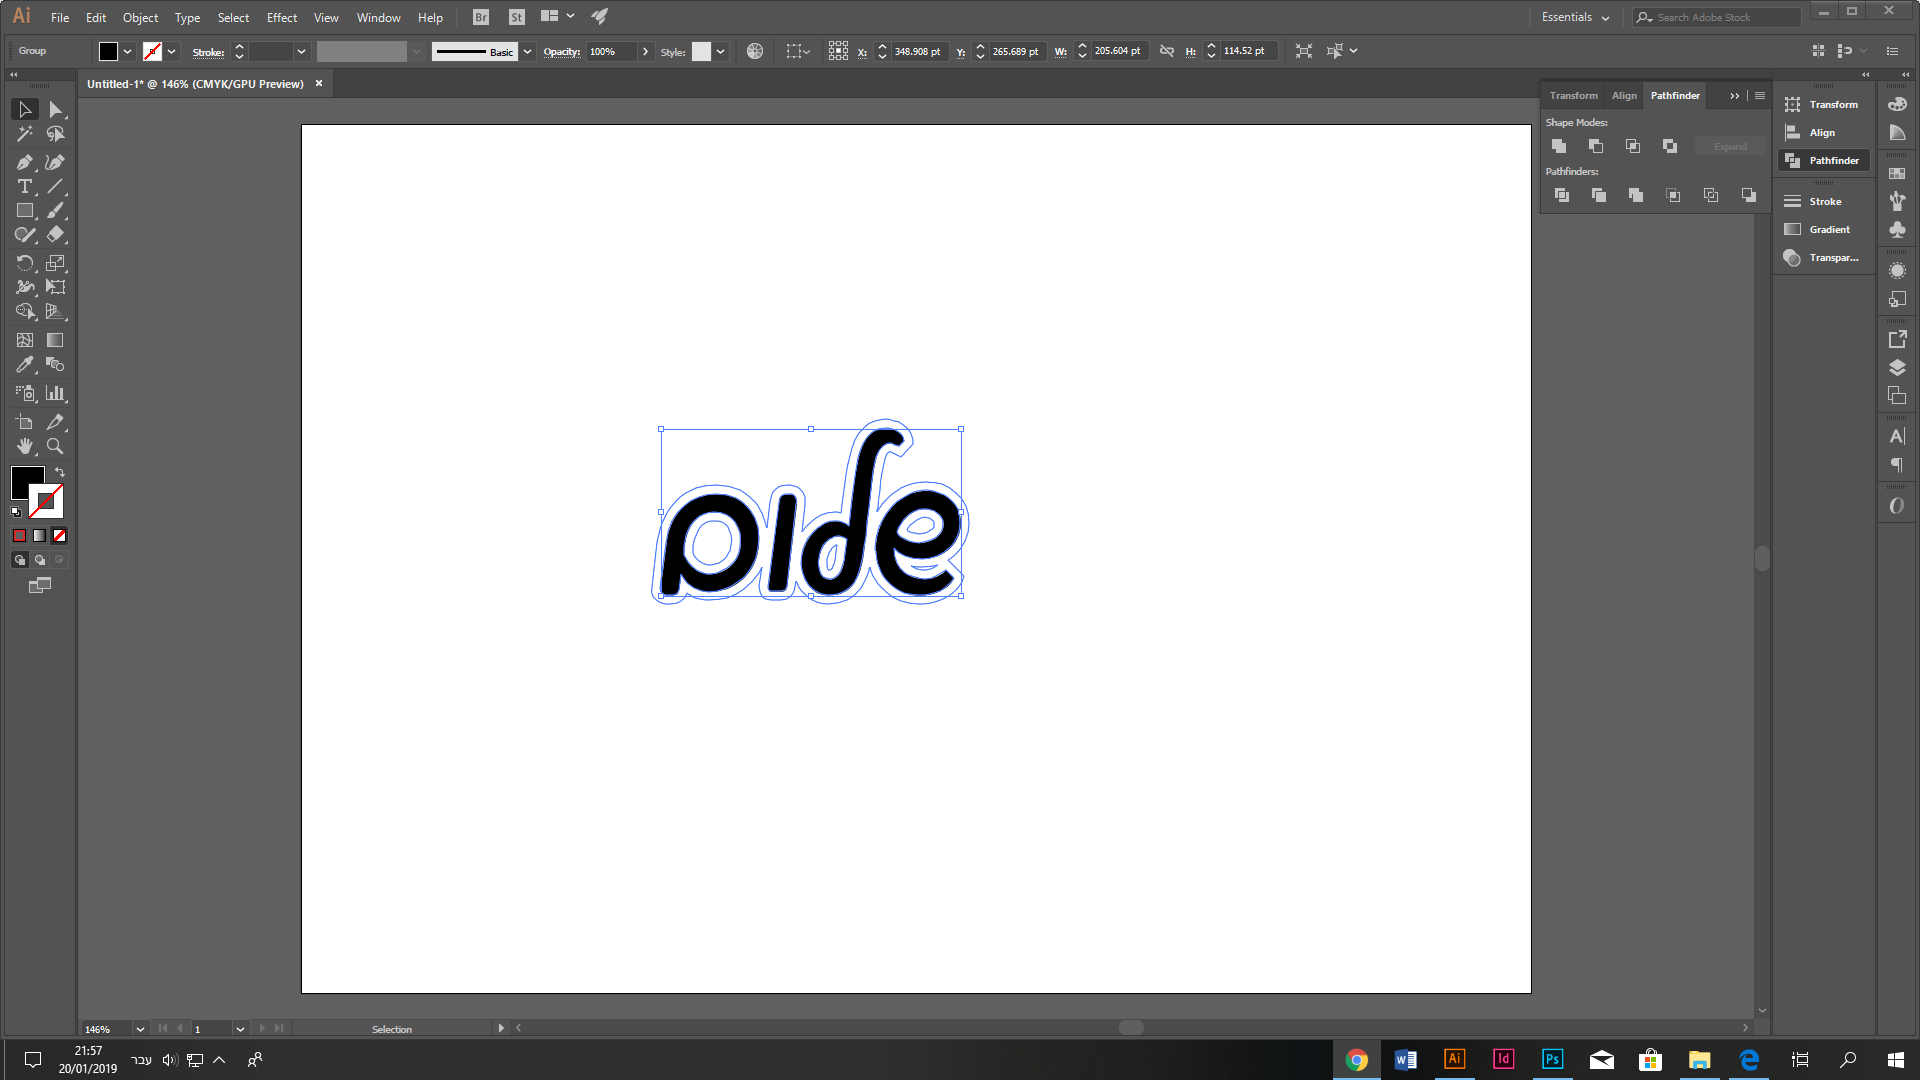
Task: Click the Divide pathfinder icon
Action: coord(1561,195)
